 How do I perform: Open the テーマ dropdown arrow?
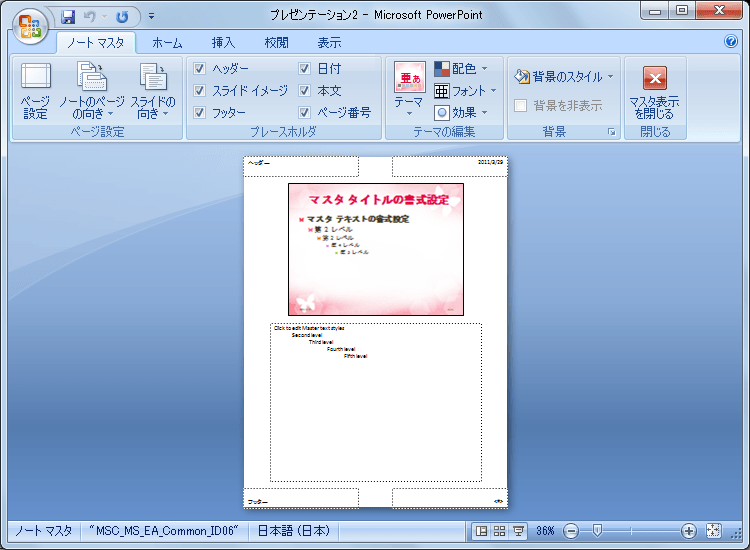click(409, 114)
